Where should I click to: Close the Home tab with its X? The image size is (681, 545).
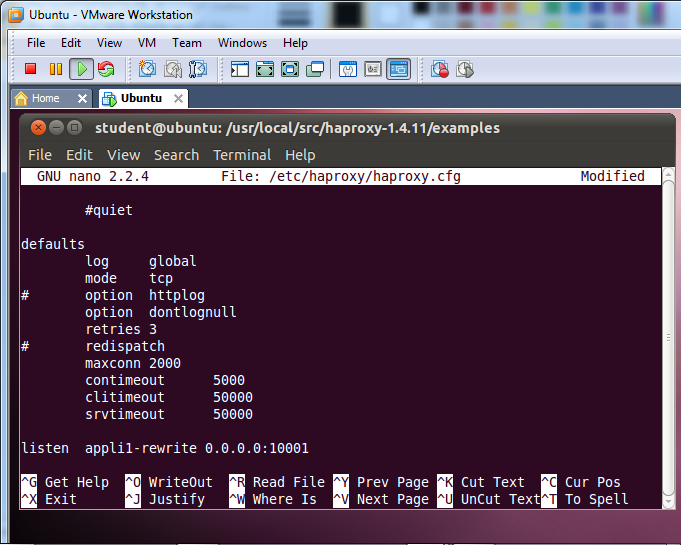click(x=82, y=99)
